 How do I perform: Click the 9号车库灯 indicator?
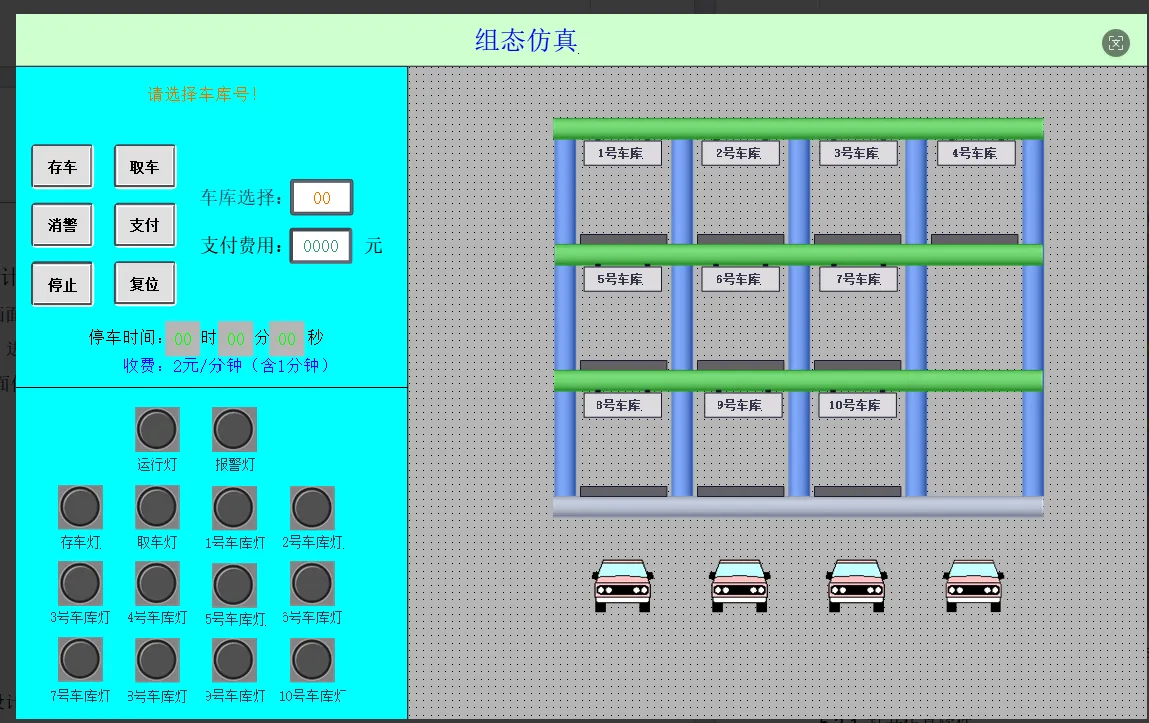tap(234, 661)
